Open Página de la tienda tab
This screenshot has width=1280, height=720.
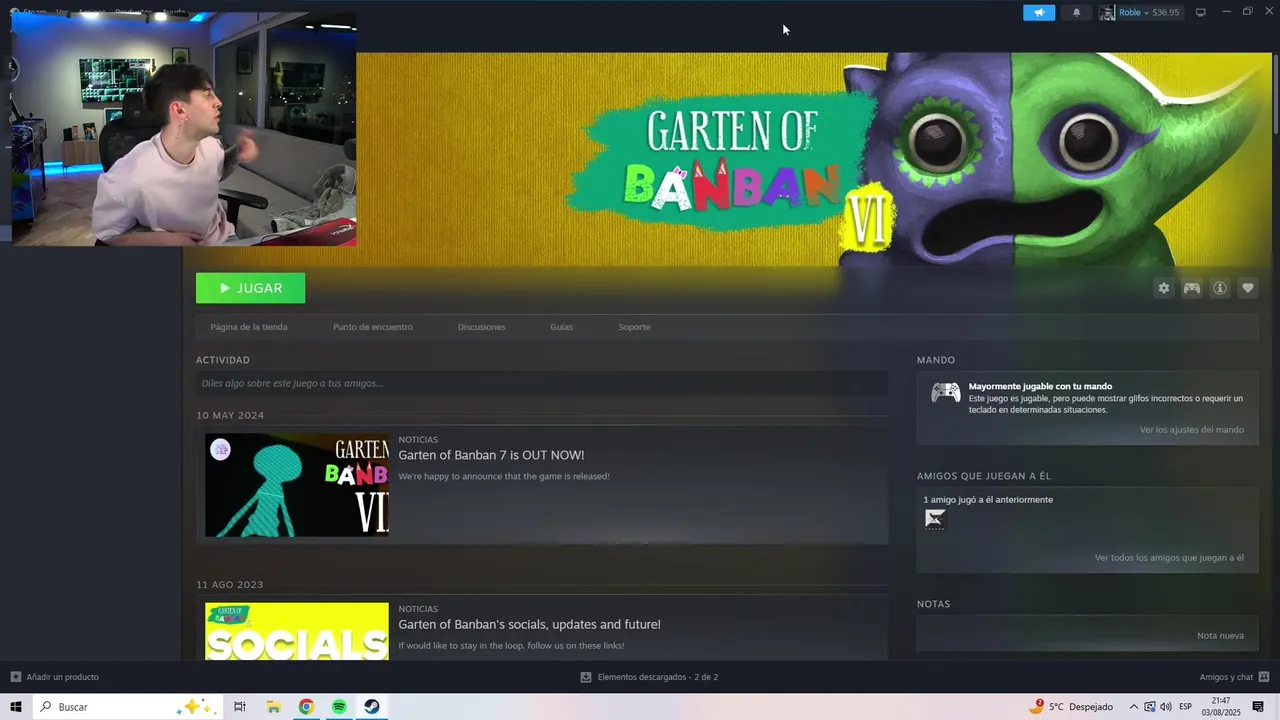pyautogui.click(x=249, y=327)
